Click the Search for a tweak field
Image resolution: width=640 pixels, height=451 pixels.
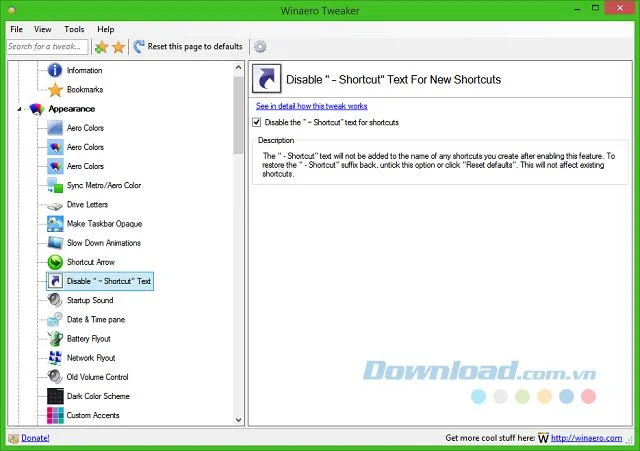pyautogui.click(x=47, y=47)
